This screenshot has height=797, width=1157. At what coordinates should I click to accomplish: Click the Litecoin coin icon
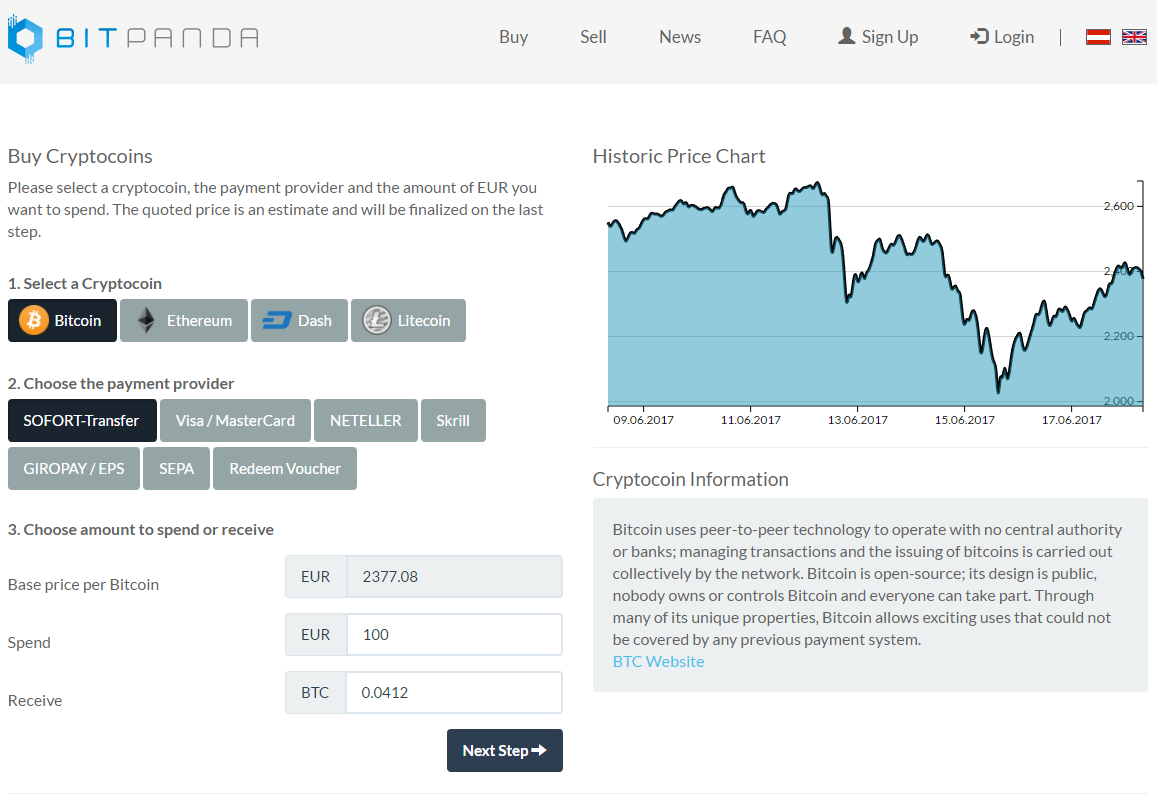click(376, 320)
